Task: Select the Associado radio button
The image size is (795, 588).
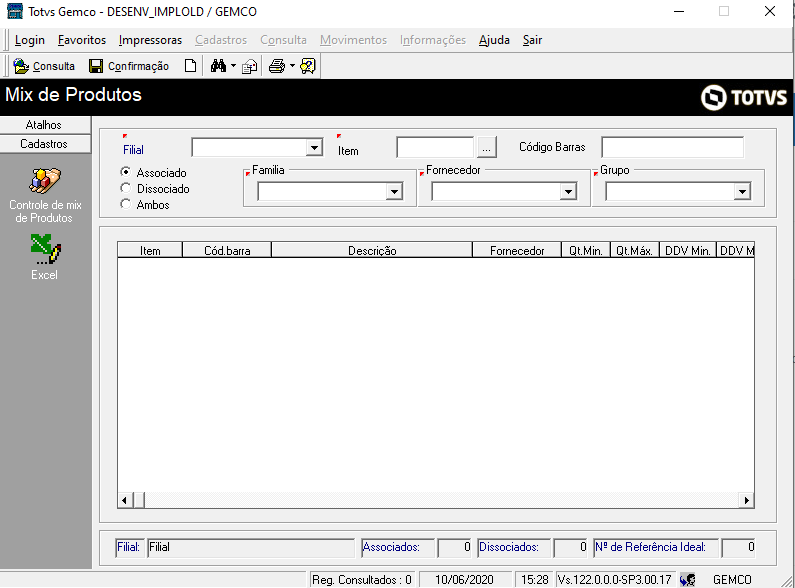Action: point(126,172)
